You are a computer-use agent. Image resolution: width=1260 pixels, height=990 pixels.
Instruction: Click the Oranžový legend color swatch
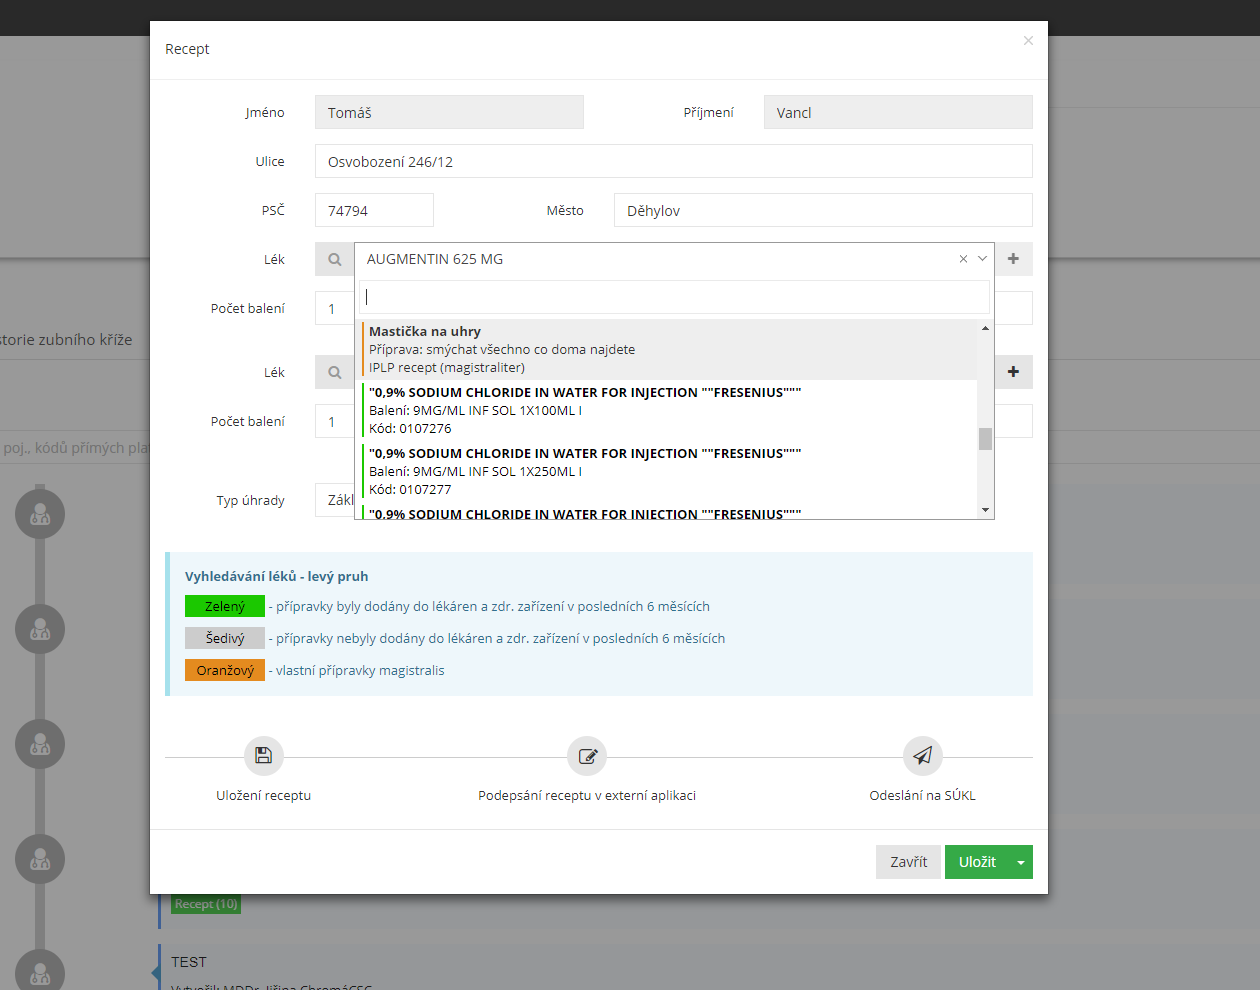tap(225, 670)
